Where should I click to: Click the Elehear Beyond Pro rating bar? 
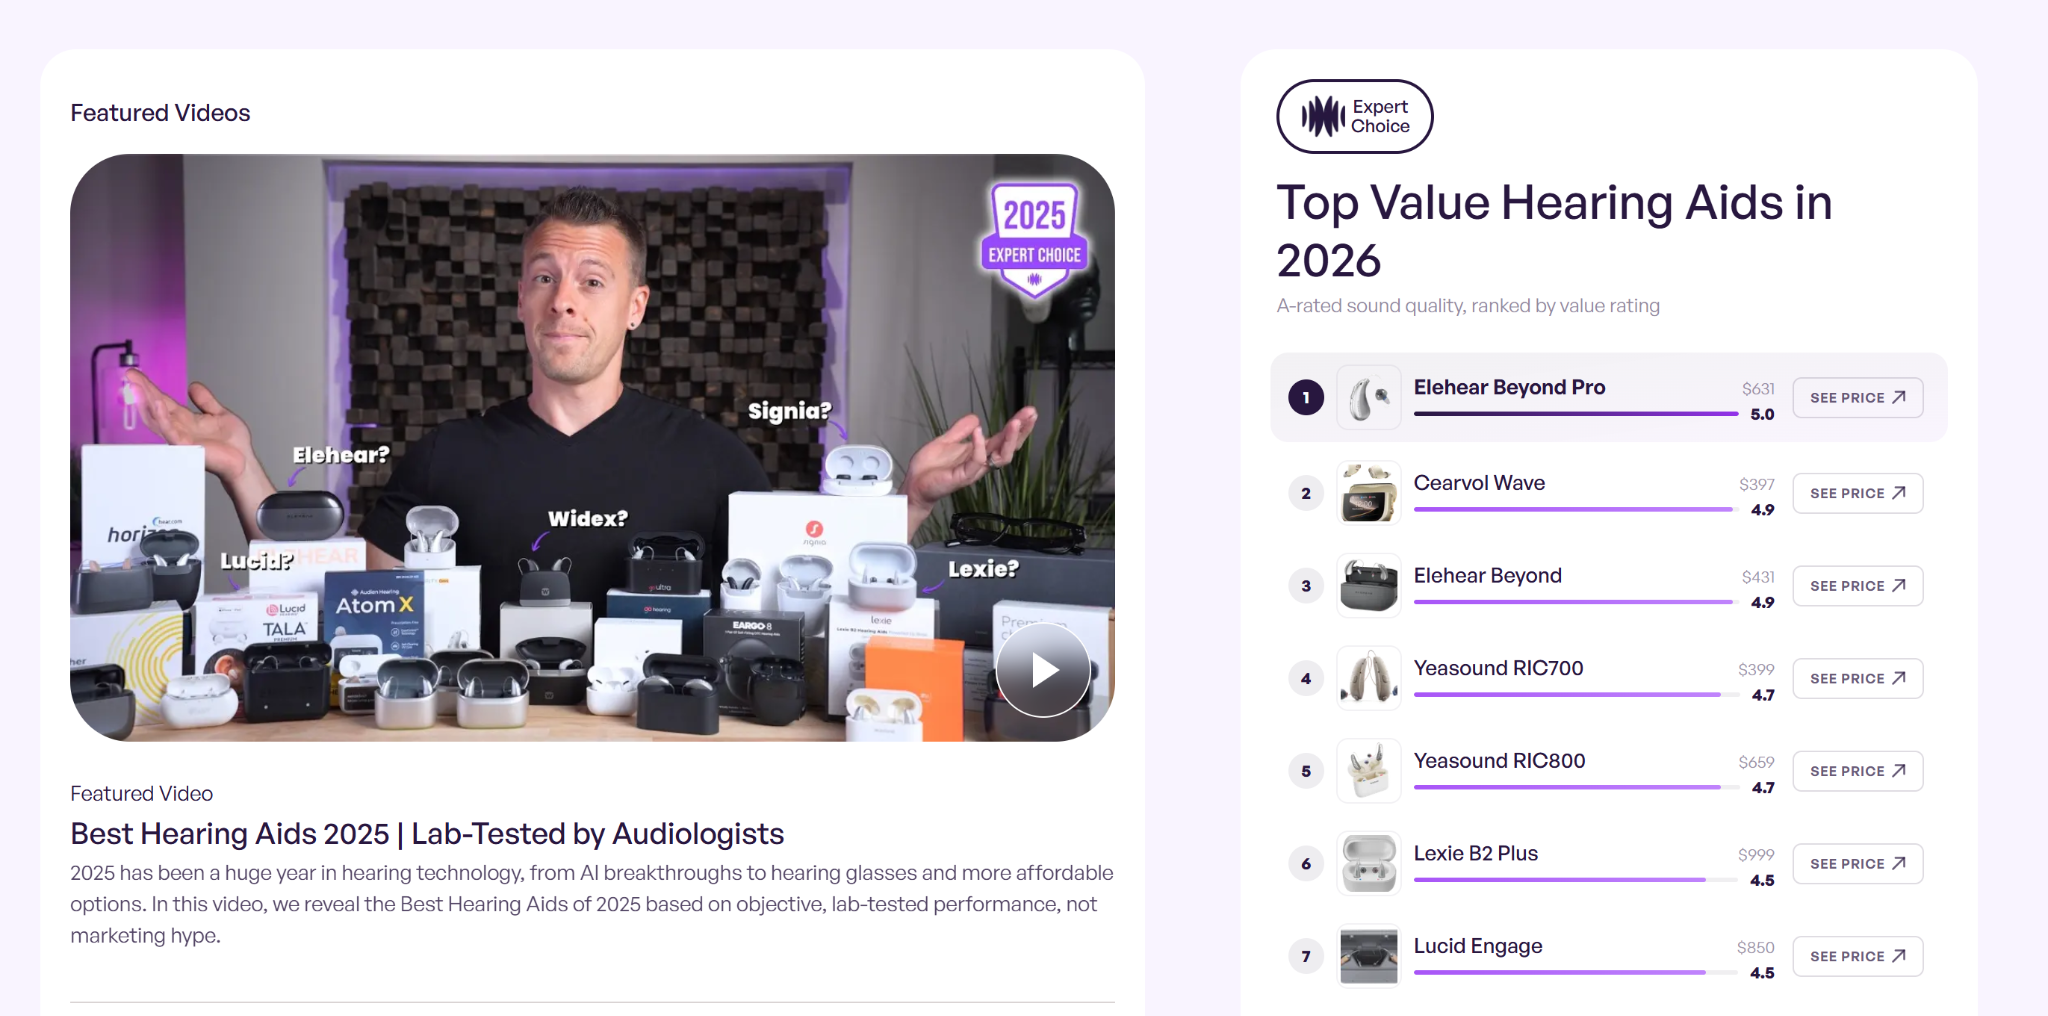click(1576, 414)
